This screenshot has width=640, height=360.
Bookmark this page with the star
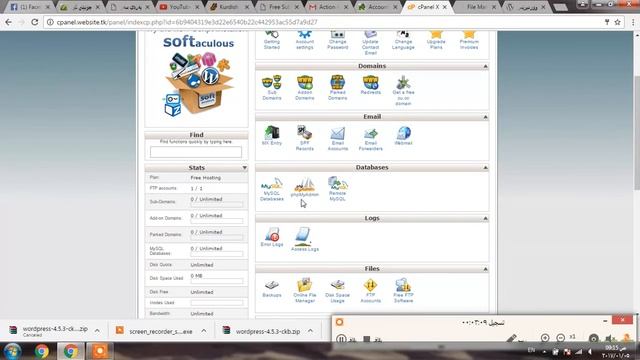tap(618, 22)
